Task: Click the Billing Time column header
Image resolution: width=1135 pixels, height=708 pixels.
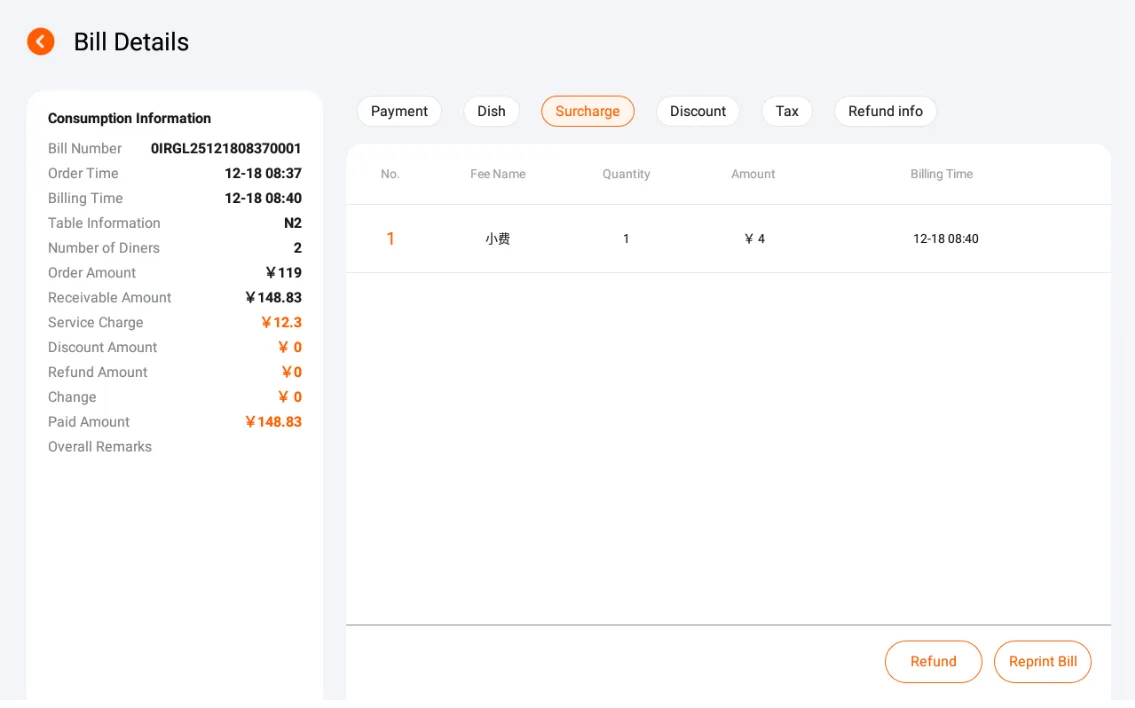Action: [941, 174]
